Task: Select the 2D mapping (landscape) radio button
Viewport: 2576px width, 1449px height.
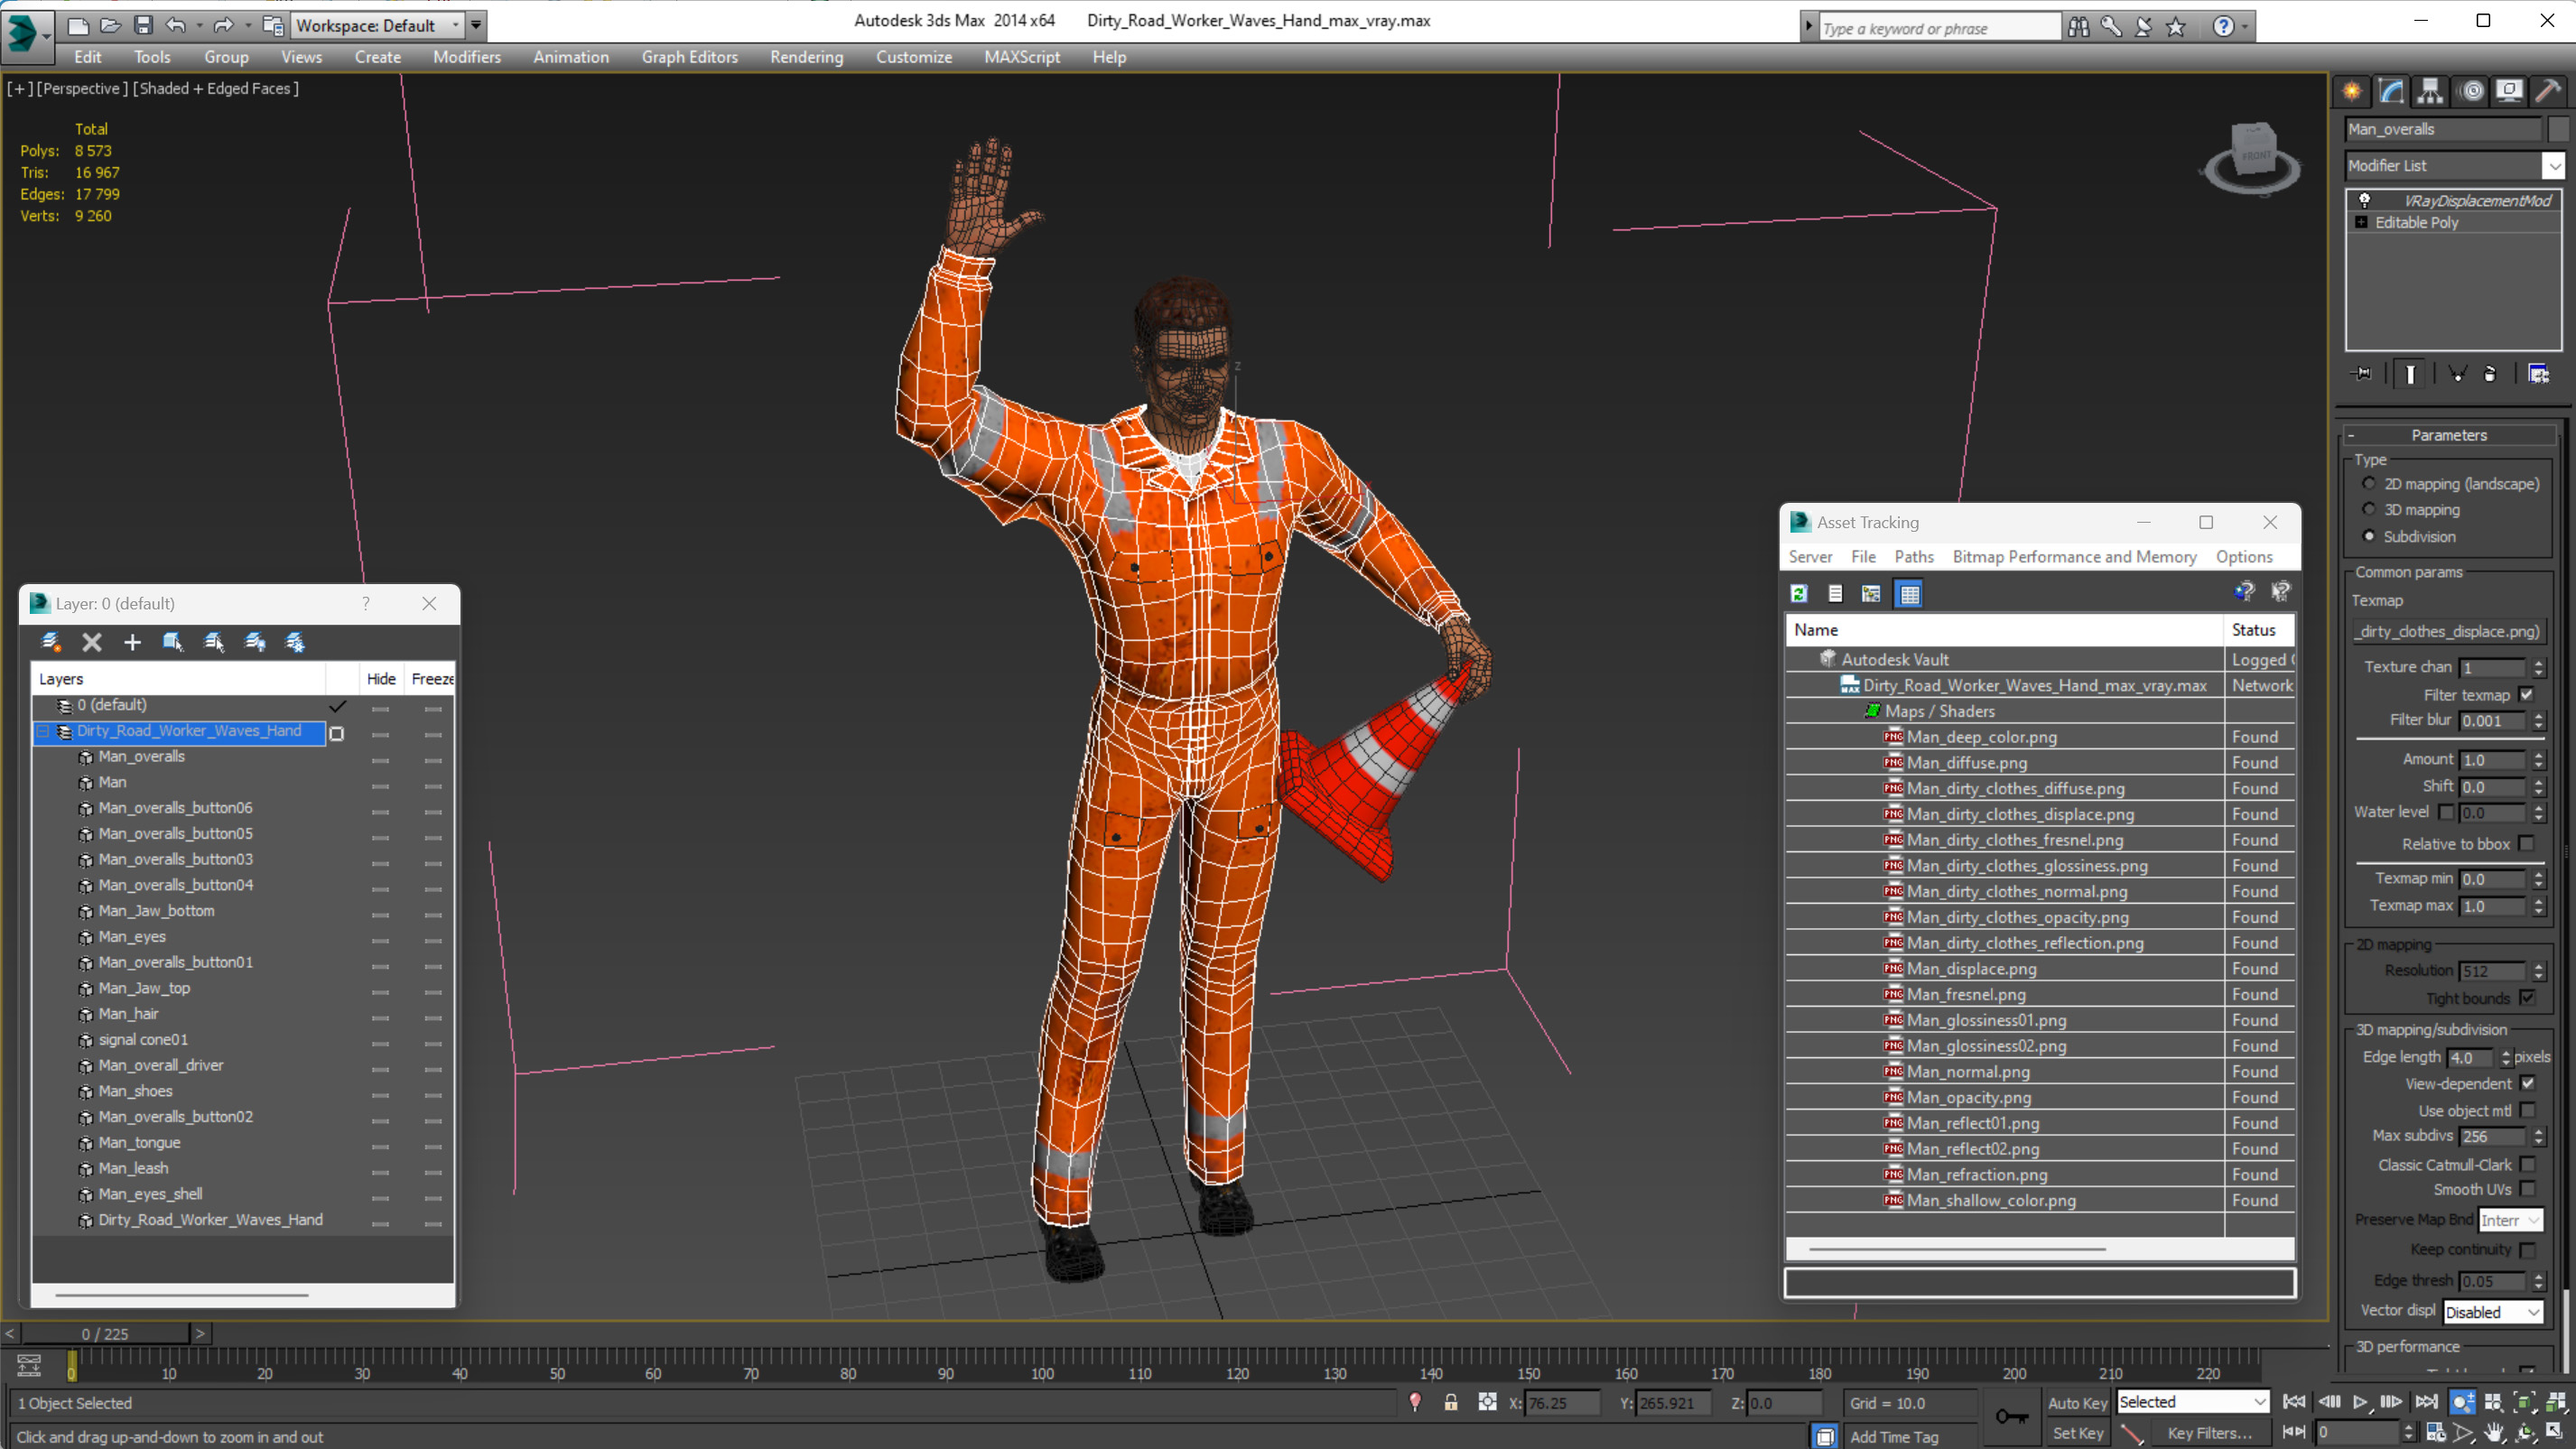Action: (x=2368, y=484)
